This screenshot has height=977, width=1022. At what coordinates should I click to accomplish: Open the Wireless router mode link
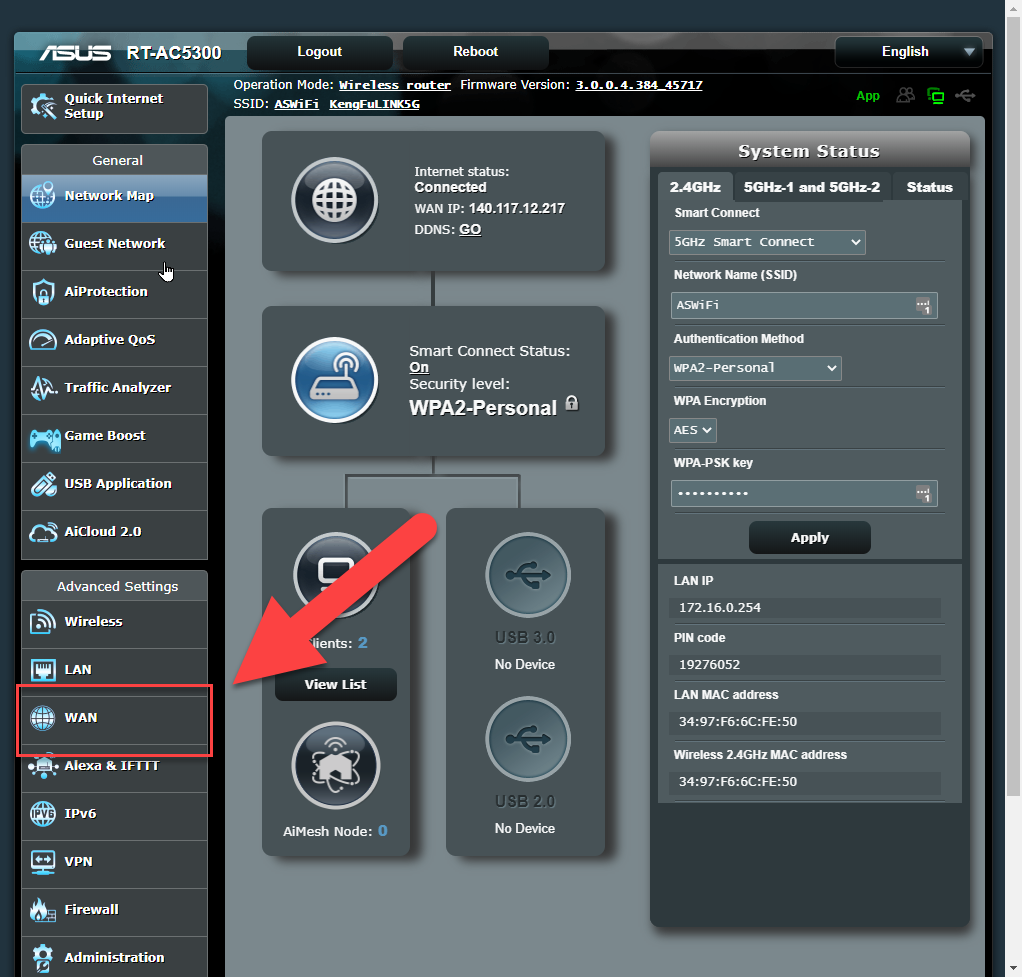395,85
